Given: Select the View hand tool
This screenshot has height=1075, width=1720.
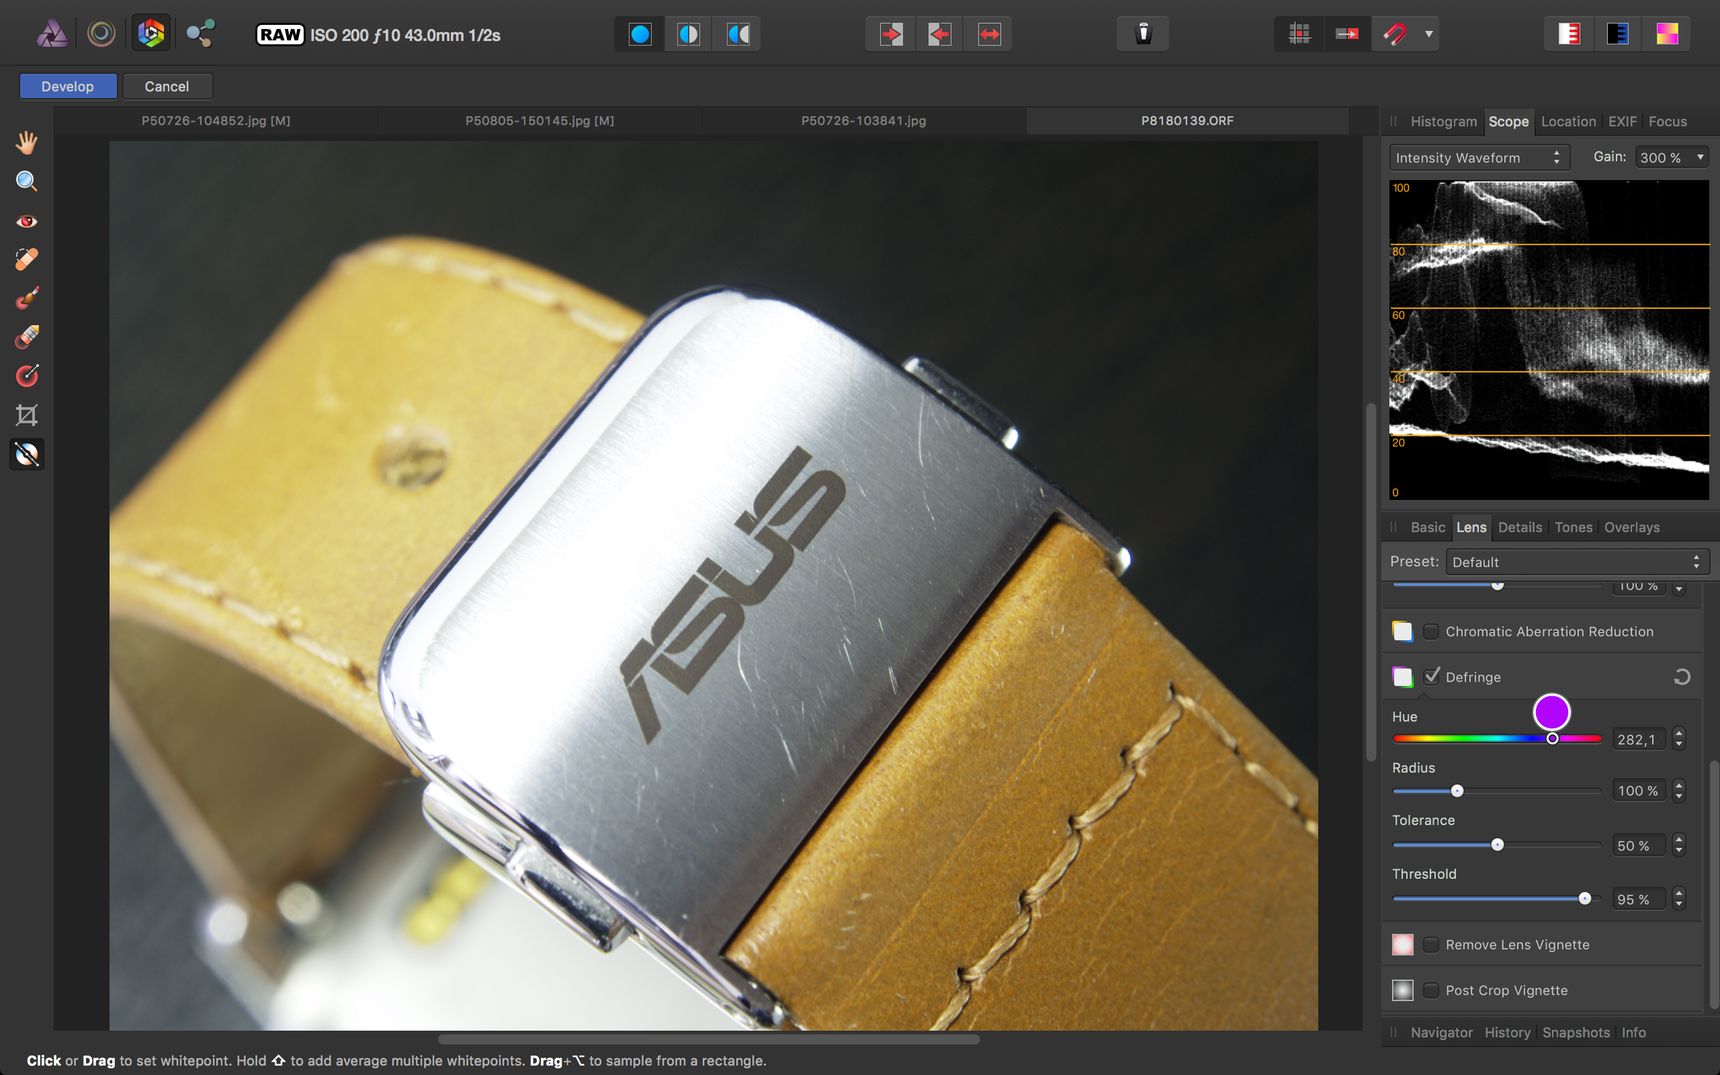Looking at the screenshot, I should [27, 142].
